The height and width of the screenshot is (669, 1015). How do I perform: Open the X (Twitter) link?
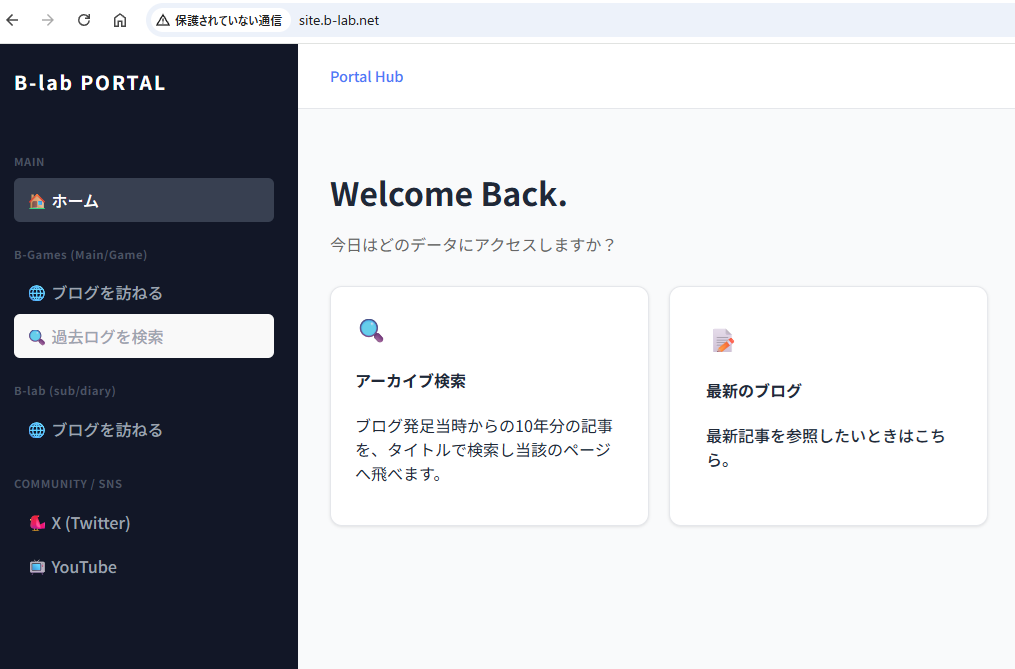91,523
